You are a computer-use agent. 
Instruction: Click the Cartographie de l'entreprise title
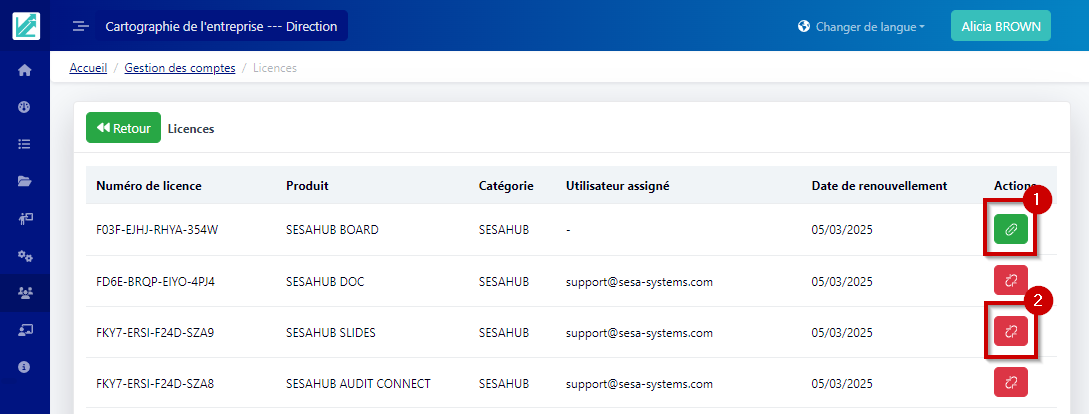[x=221, y=27]
